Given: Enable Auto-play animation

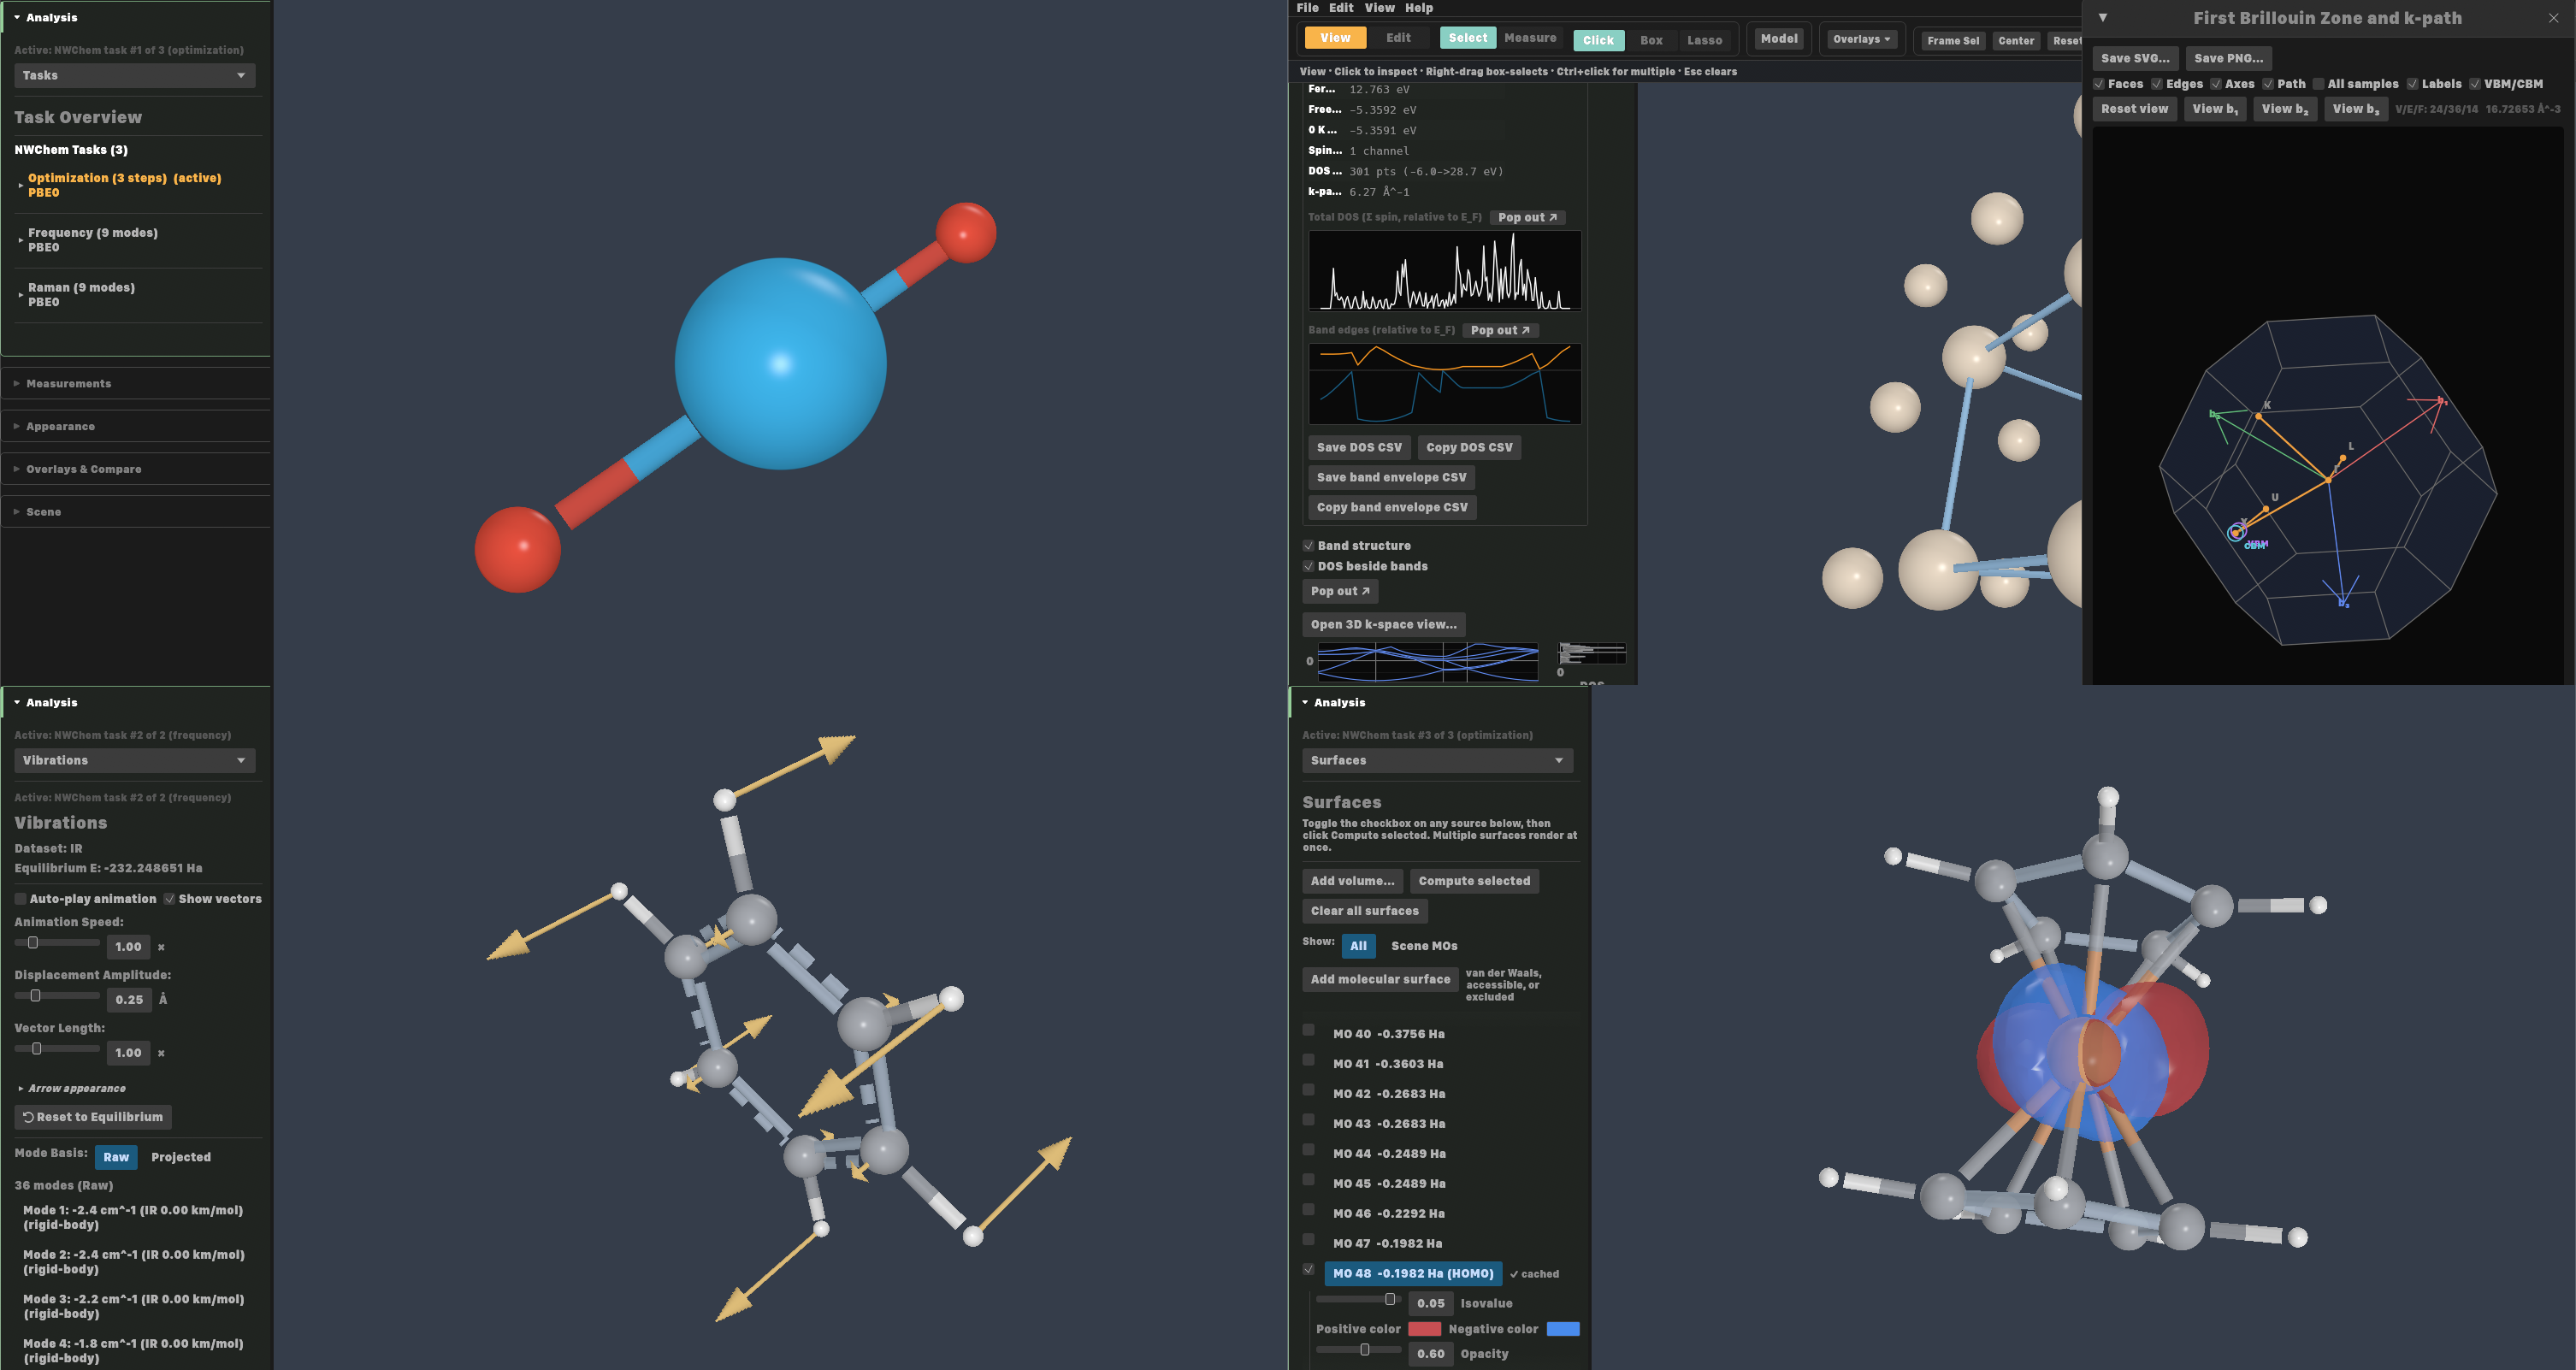Looking at the screenshot, I should 20,899.
